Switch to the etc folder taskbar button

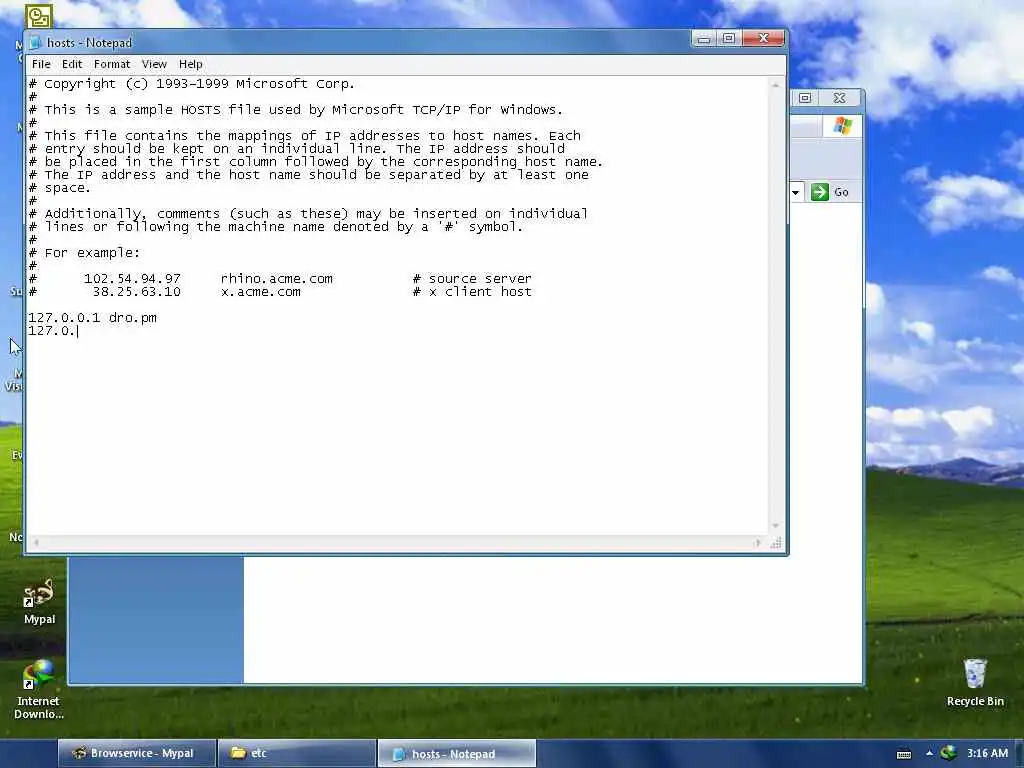(296, 753)
